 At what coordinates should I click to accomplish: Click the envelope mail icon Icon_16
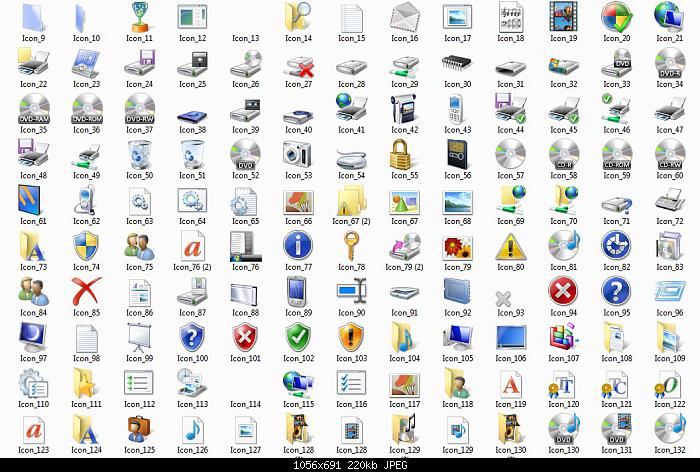click(404, 17)
